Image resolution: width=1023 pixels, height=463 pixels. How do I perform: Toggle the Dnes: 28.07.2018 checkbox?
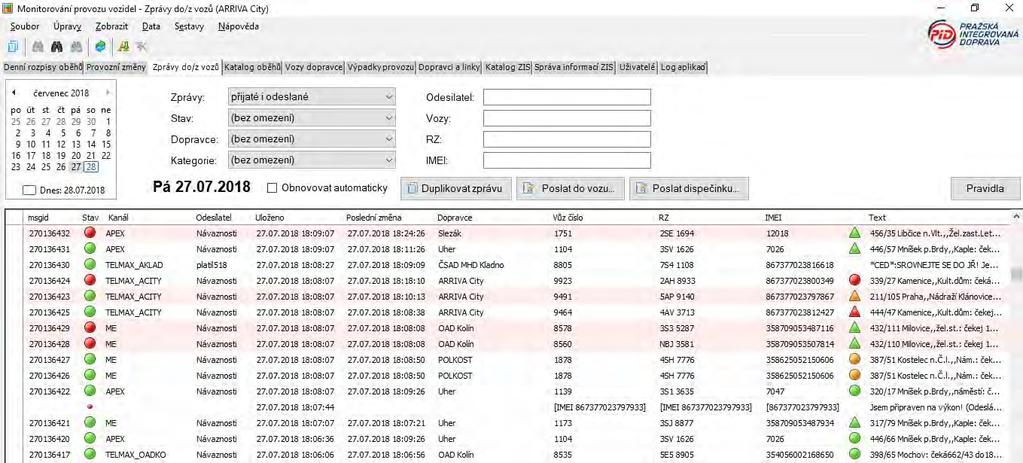(29, 190)
